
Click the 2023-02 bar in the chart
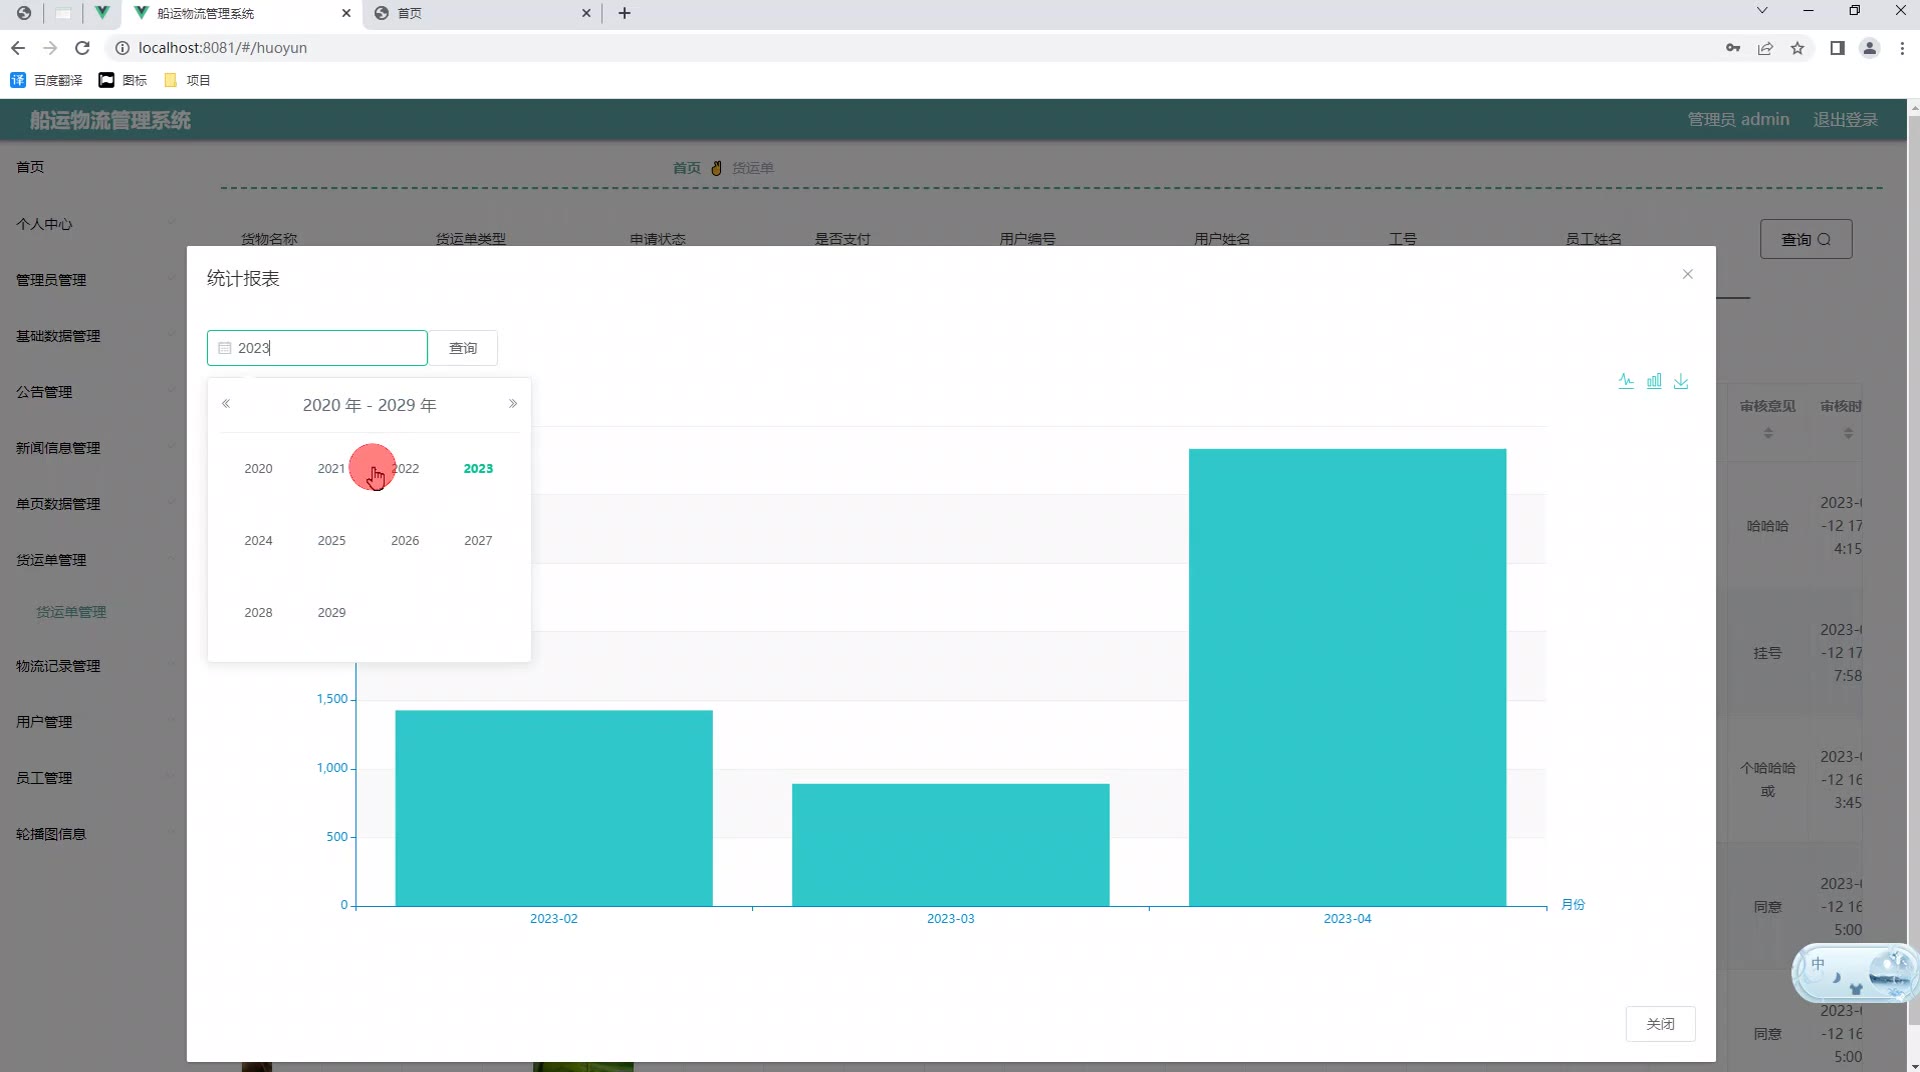pos(554,808)
